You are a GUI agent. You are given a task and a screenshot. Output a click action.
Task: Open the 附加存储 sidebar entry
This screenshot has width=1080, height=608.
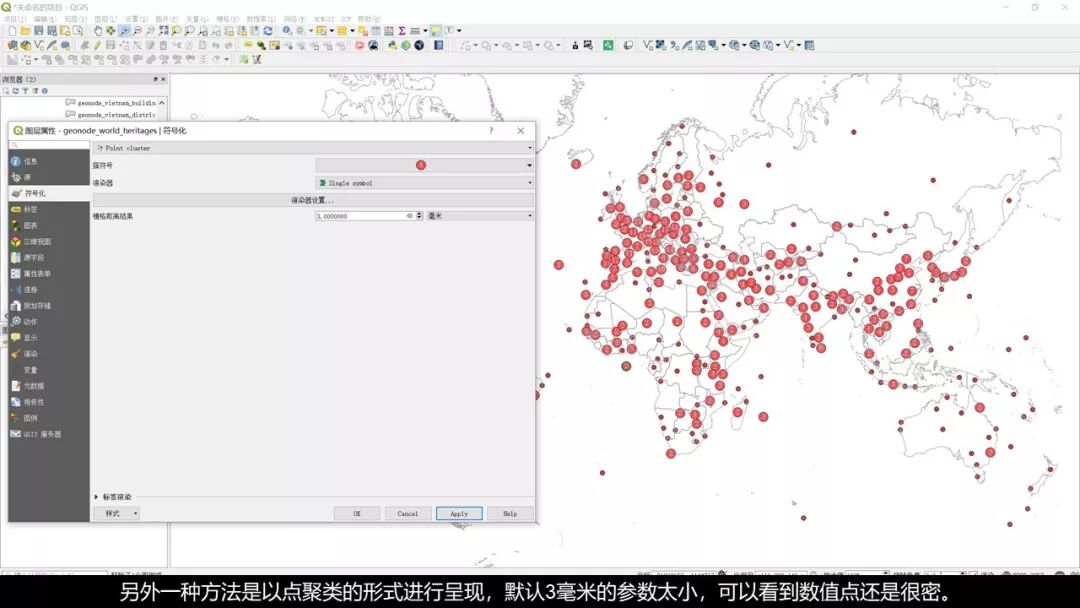49,306
